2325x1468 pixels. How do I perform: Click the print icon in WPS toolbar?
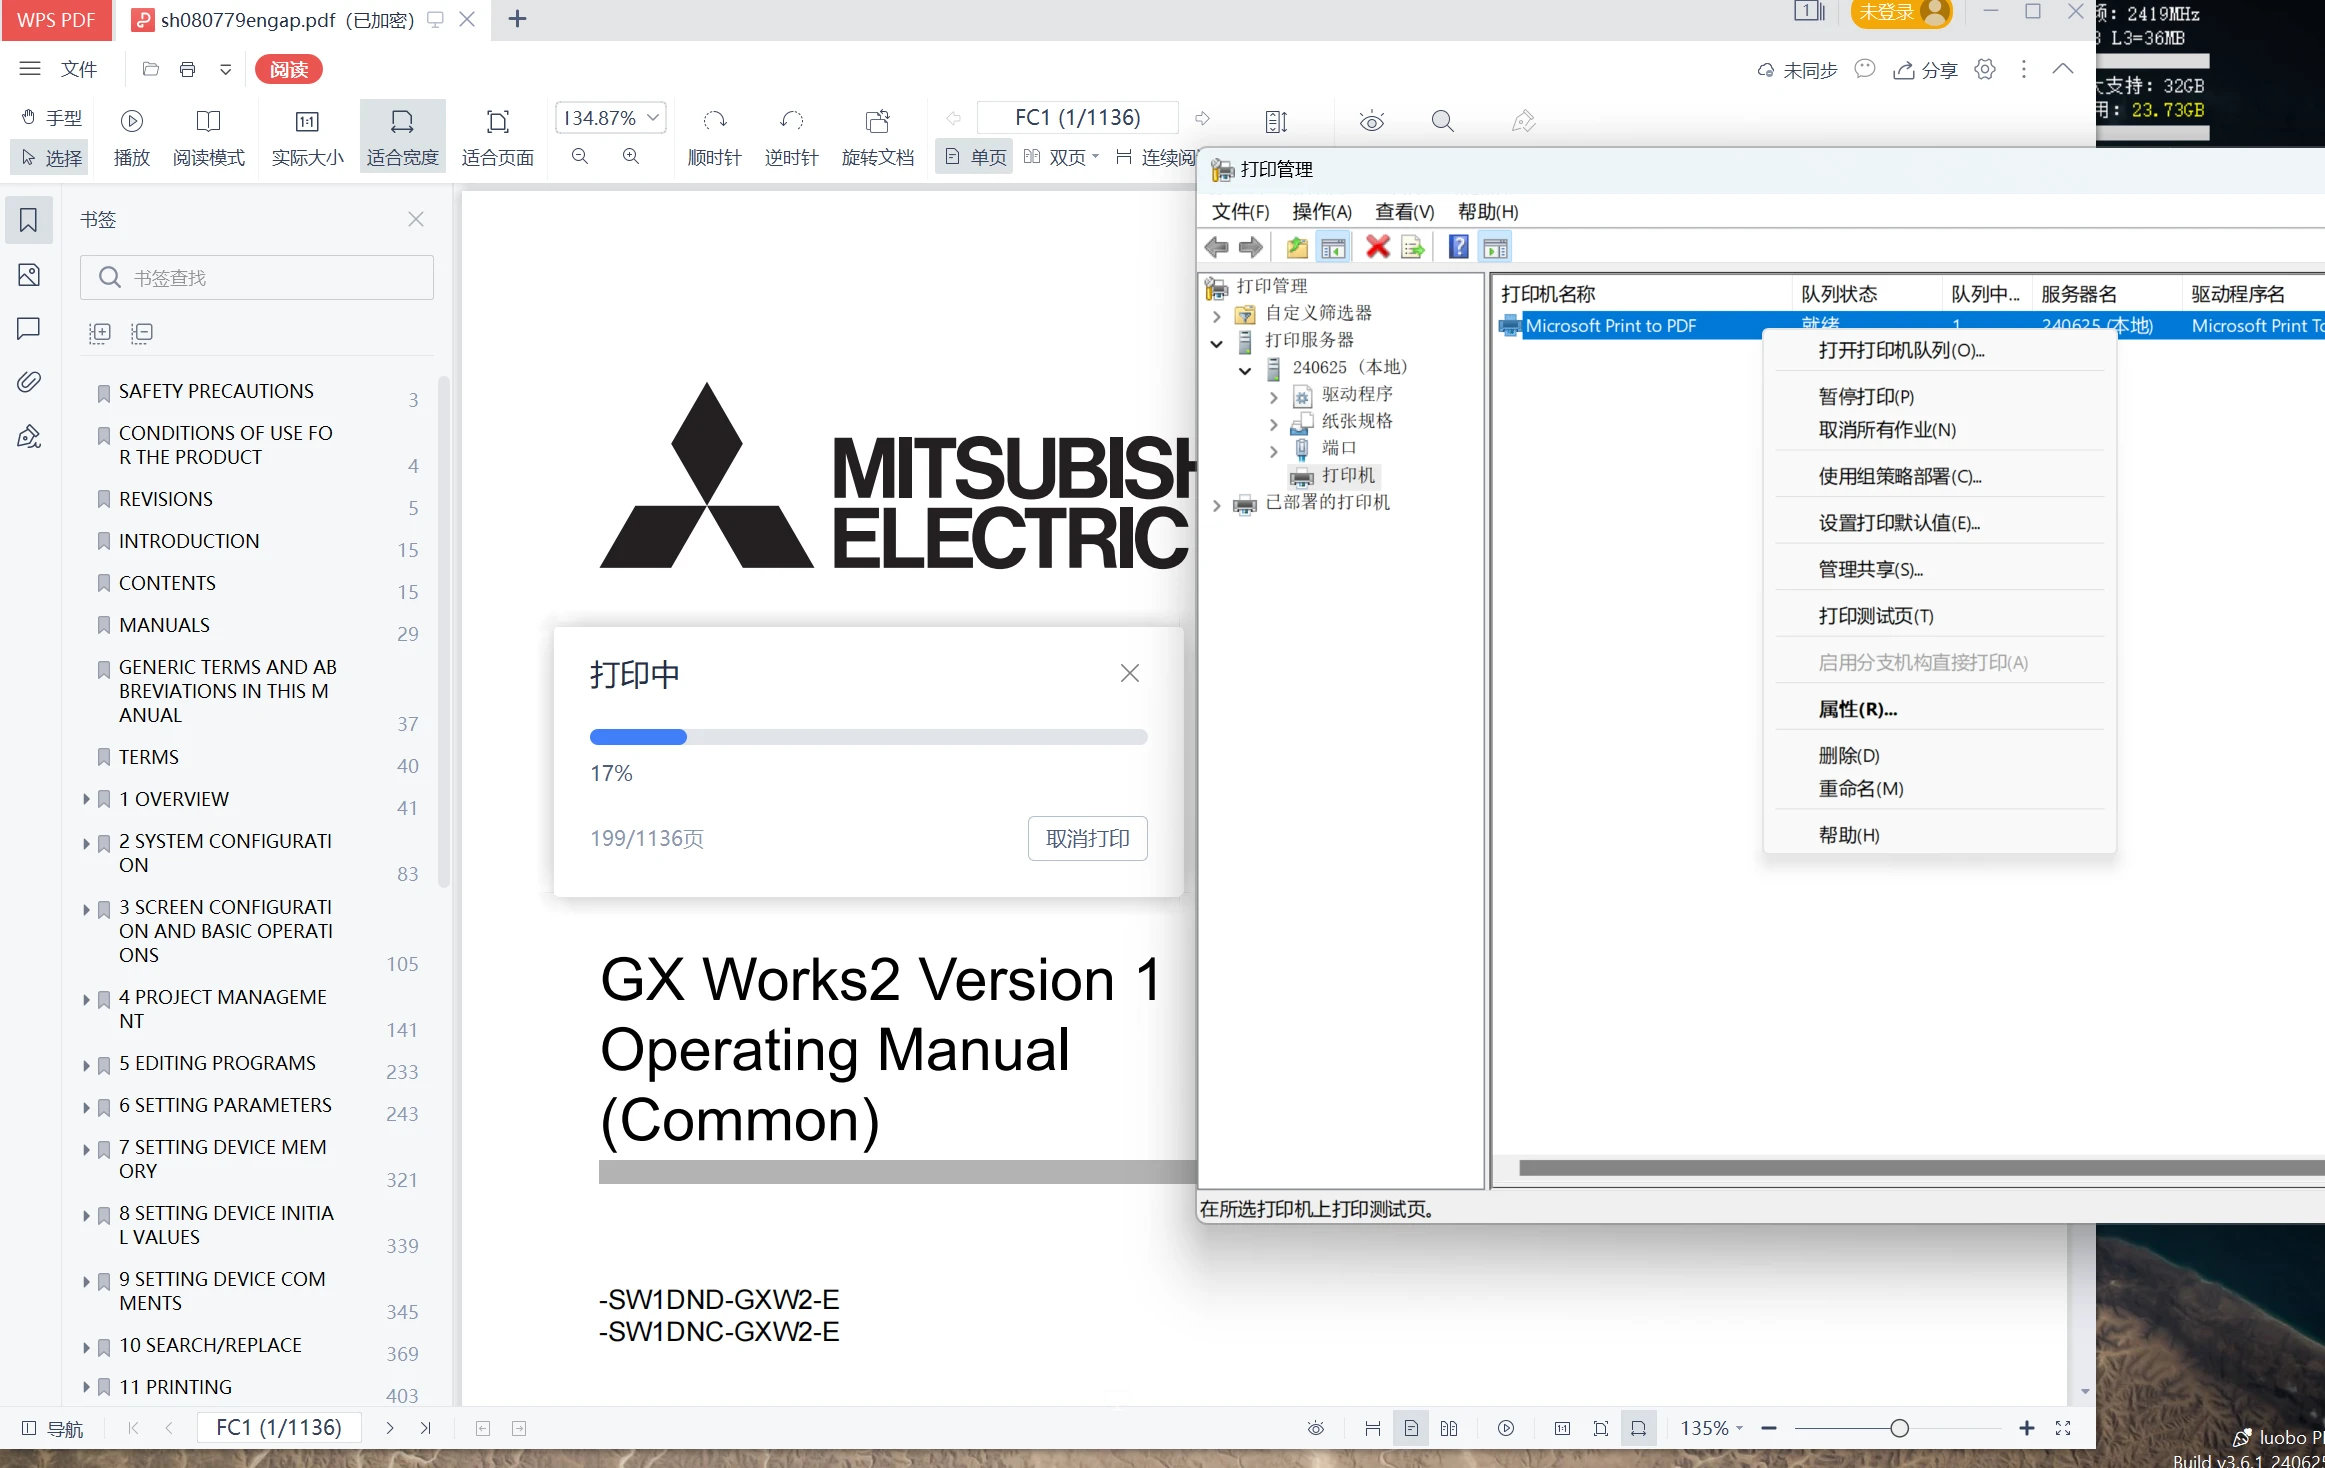tap(187, 69)
